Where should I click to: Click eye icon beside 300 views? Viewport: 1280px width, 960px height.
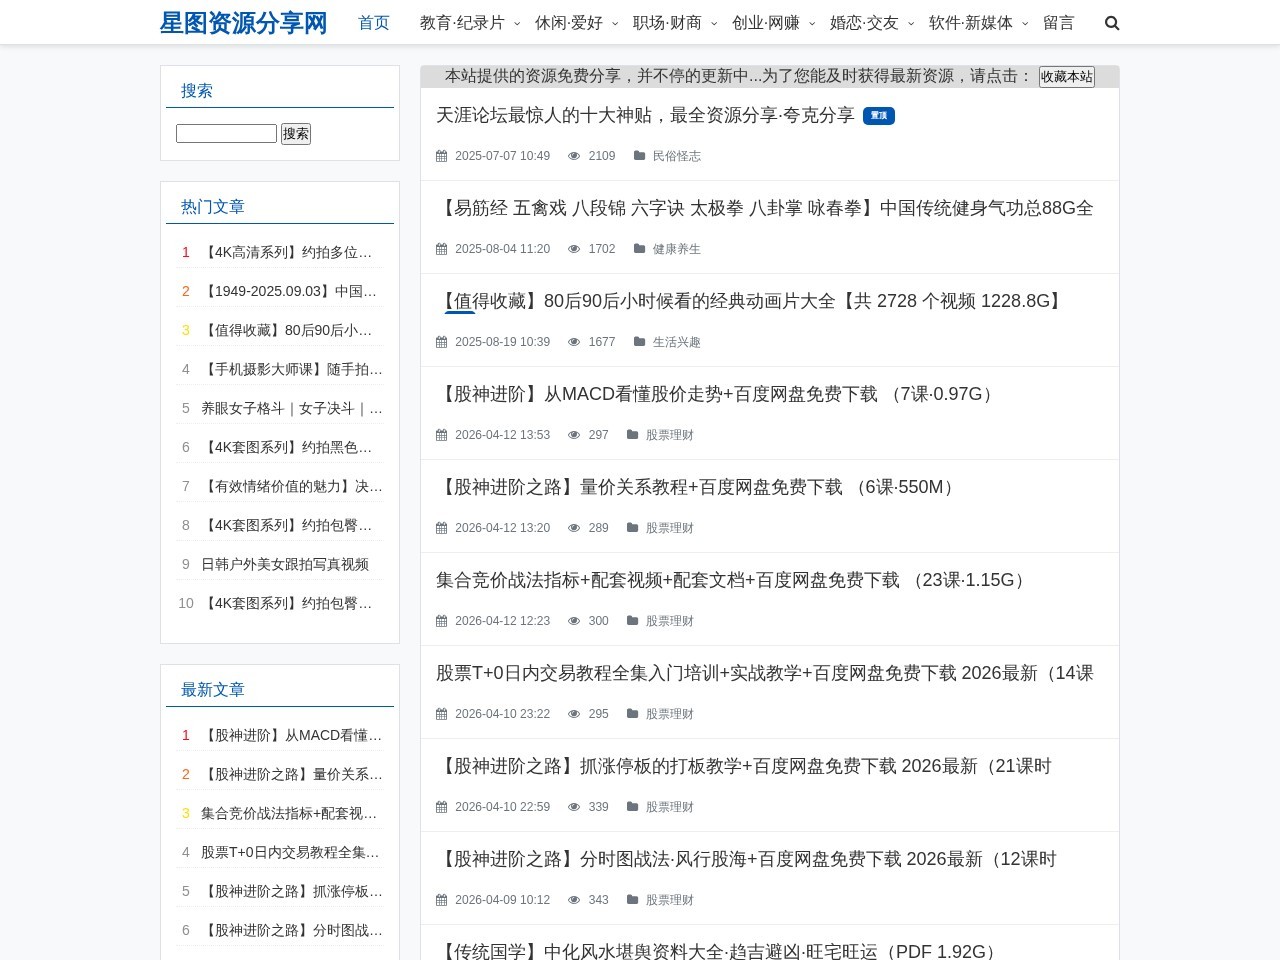[574, 621]
